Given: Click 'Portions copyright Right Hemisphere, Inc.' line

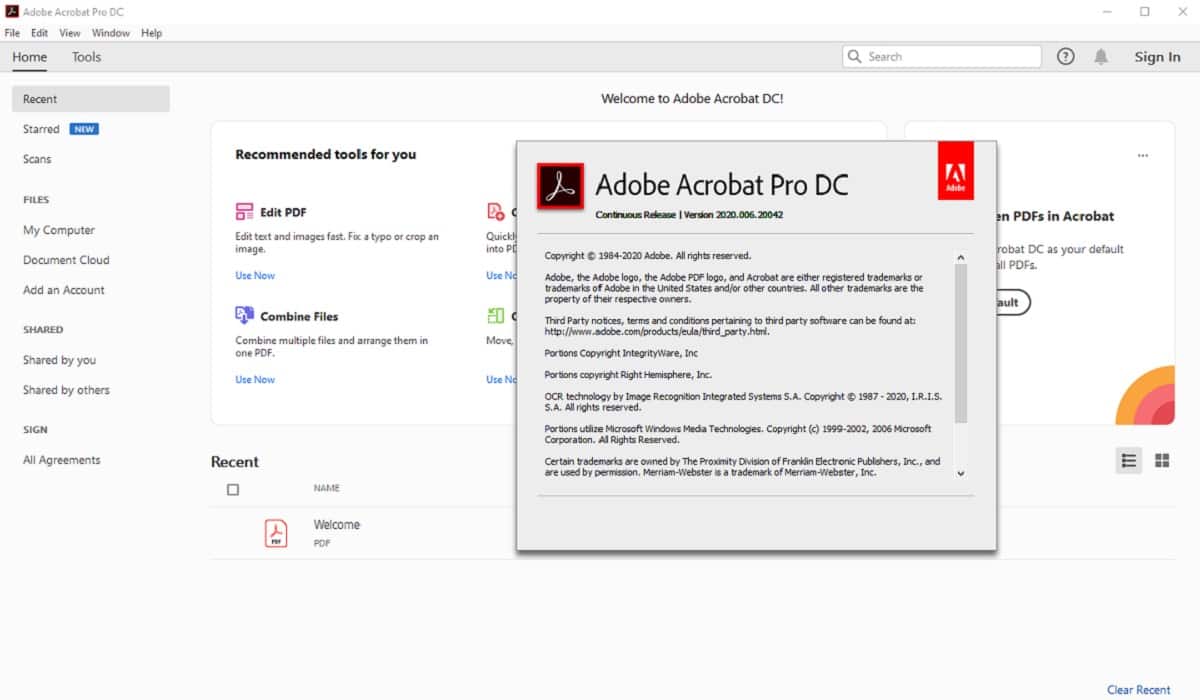Looking at the screenshot, I should tap(628, 375).
